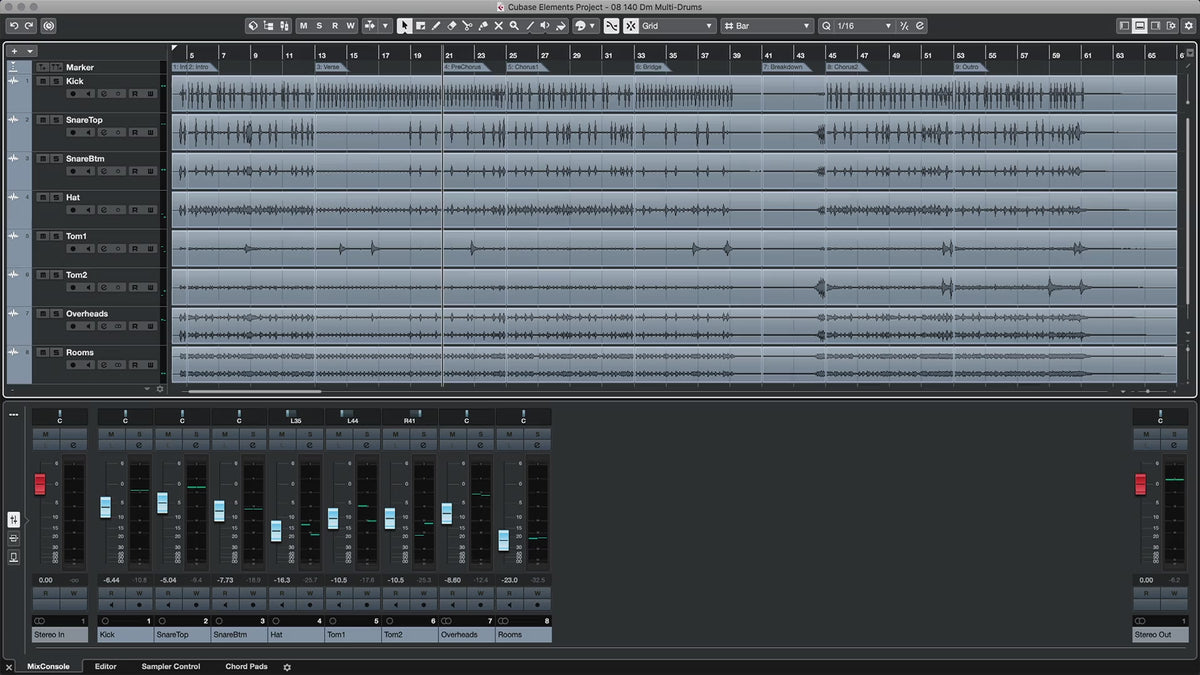Click the add track plus button
Screen dimensions: 1200x675
point(15,50)
